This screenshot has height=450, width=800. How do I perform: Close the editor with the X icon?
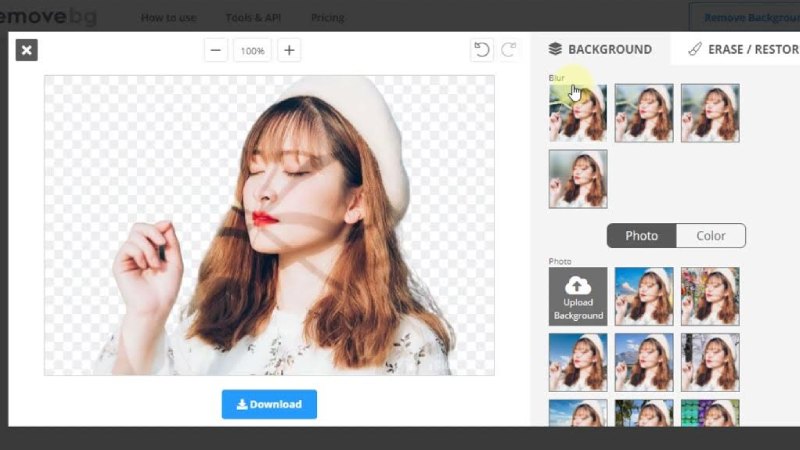pyautogui.click(x=26, y=50)
